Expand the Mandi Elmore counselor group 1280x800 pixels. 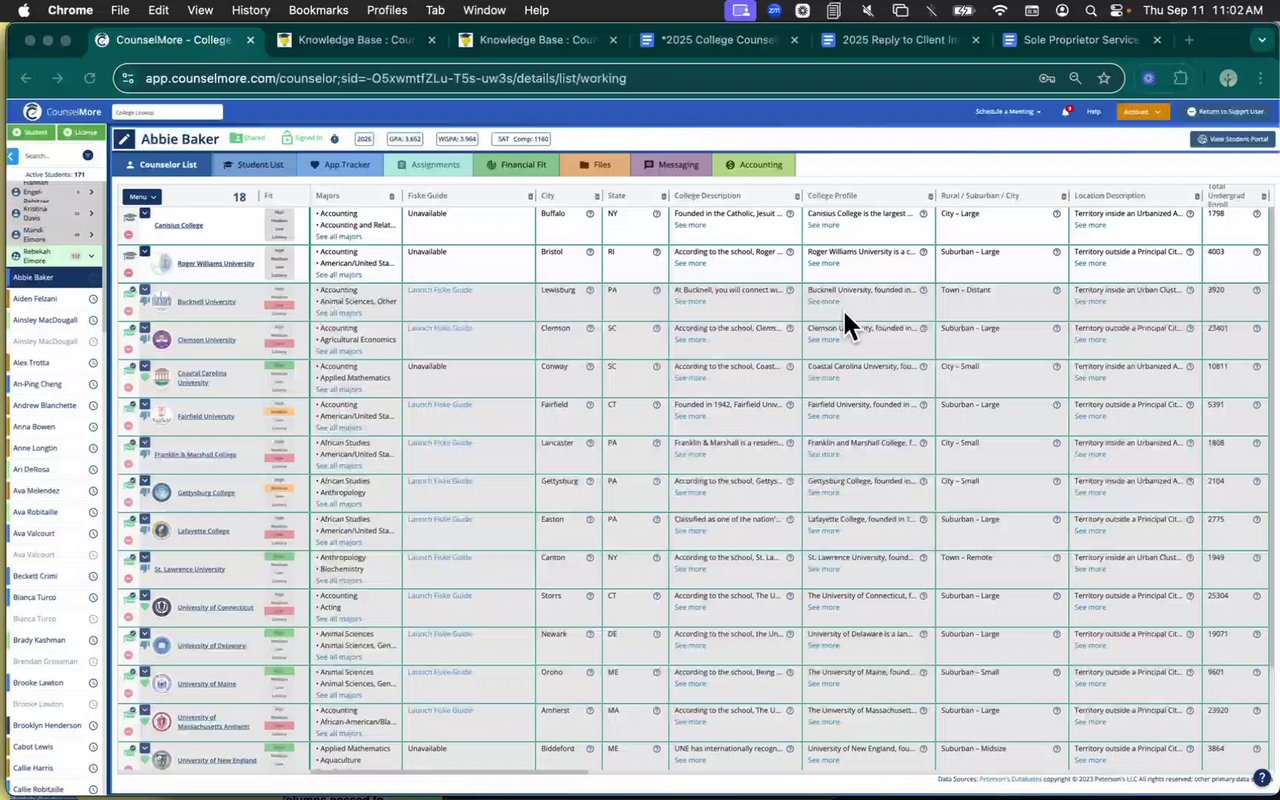coord(91,234)
